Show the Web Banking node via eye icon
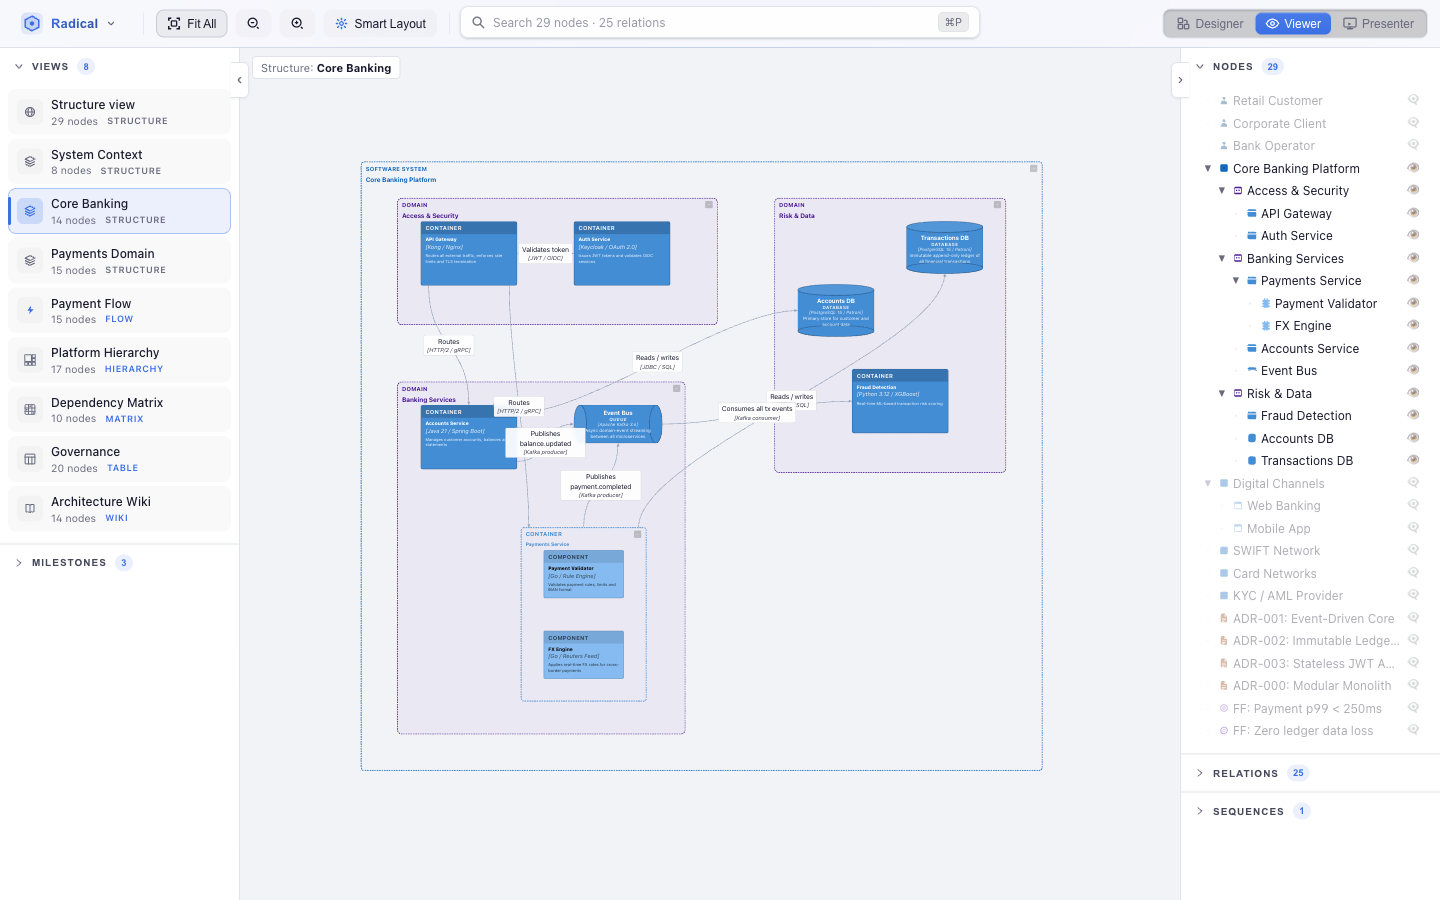This screenshot has width=1440, height=900. (1413, 505)
